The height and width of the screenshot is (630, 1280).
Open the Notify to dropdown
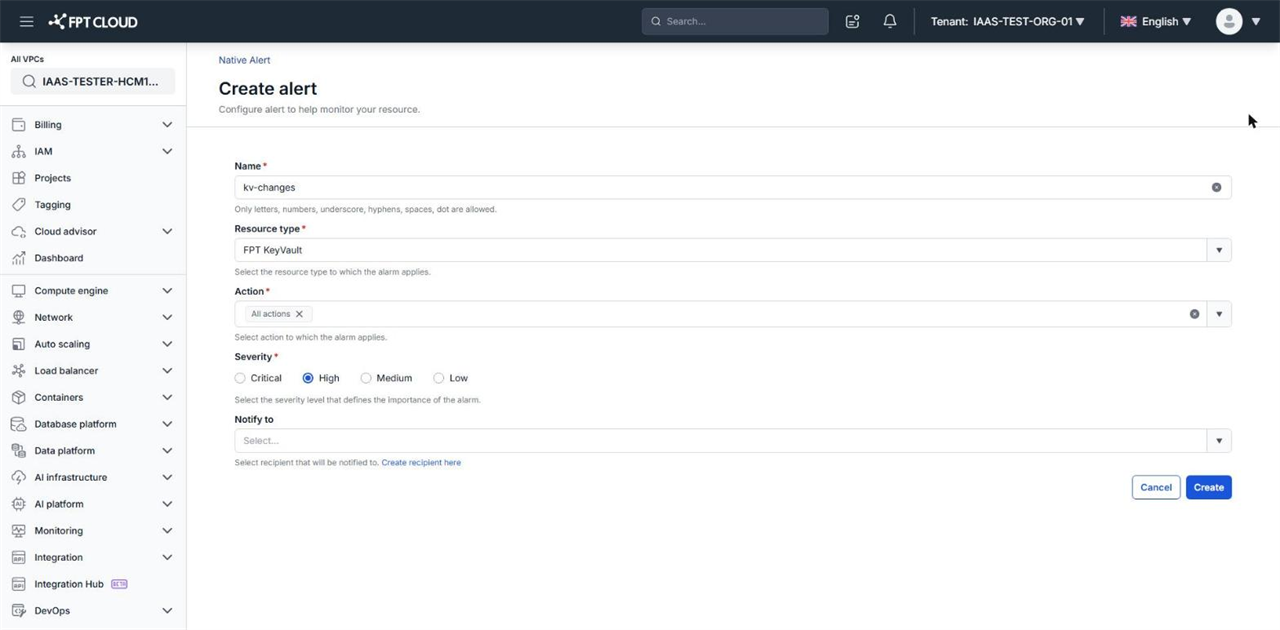click(733, 441)
